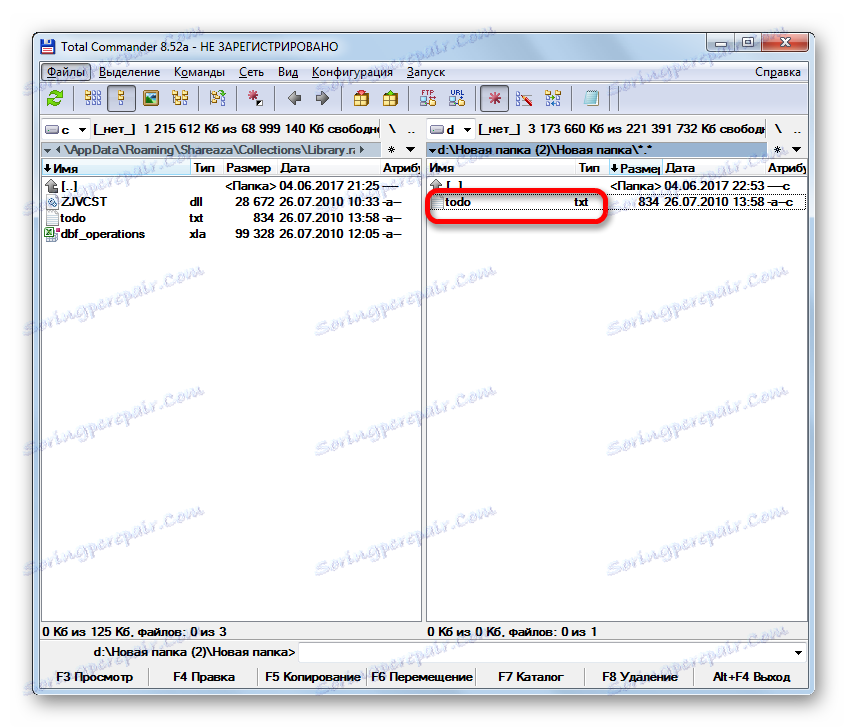Click the left panel Shareaza path bar

click(211, 150)
